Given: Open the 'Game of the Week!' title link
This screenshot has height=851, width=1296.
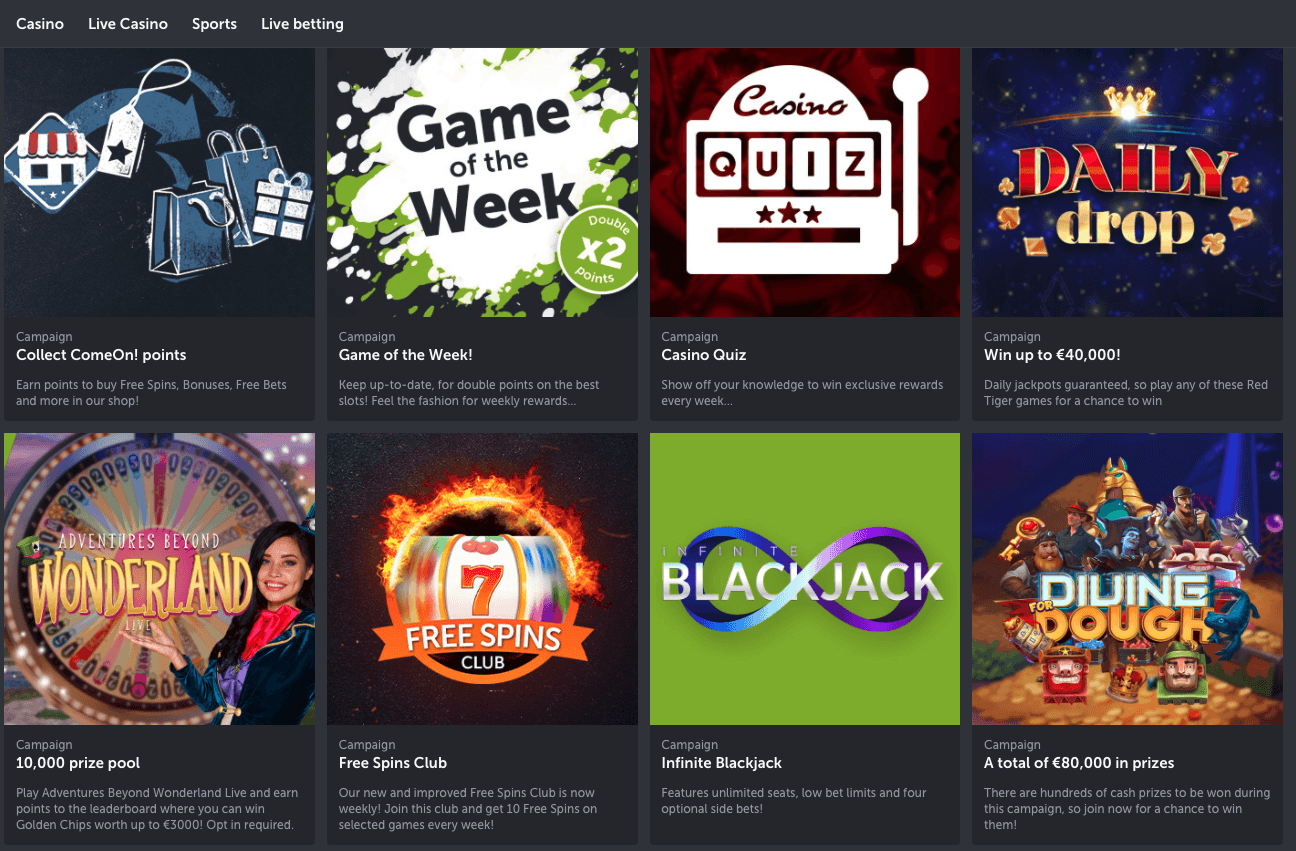Looking at the screenshot, I should point(405,355).
